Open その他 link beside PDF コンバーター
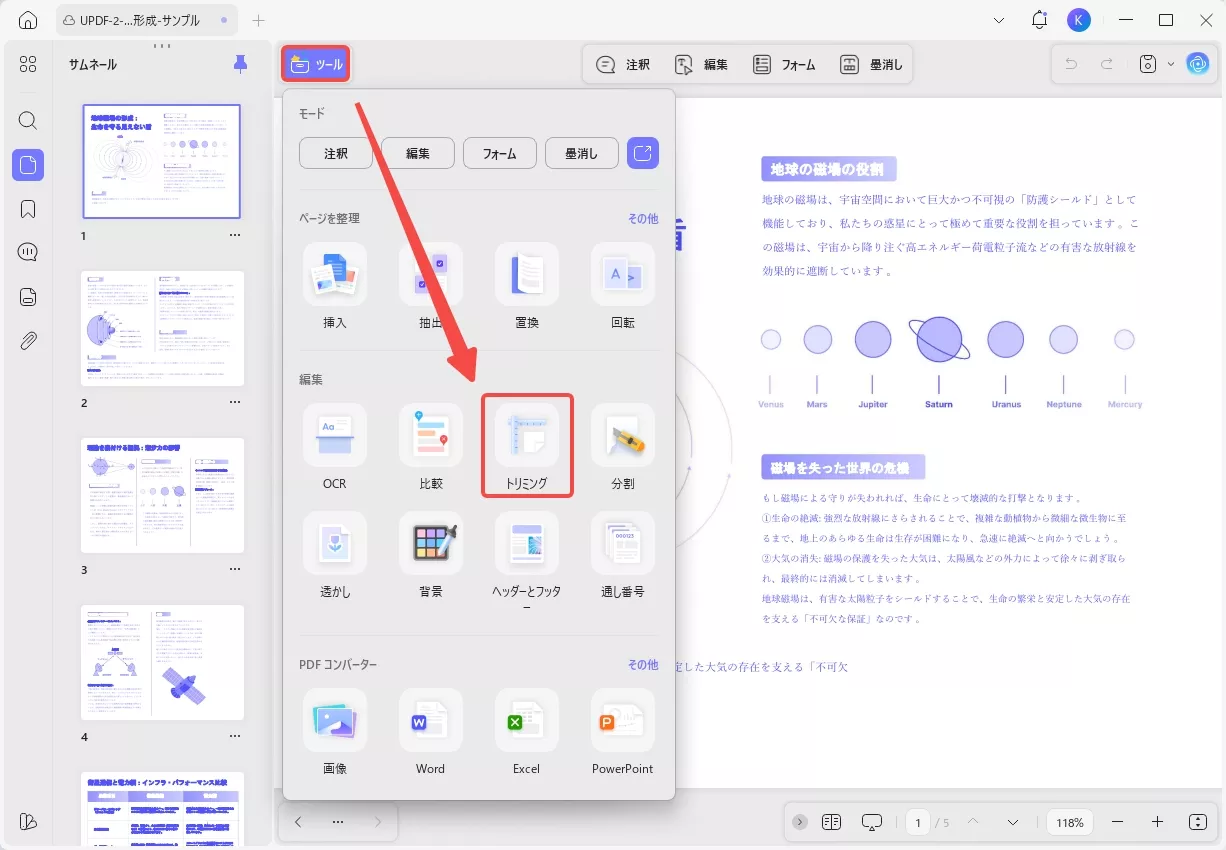 coord(643,664)
